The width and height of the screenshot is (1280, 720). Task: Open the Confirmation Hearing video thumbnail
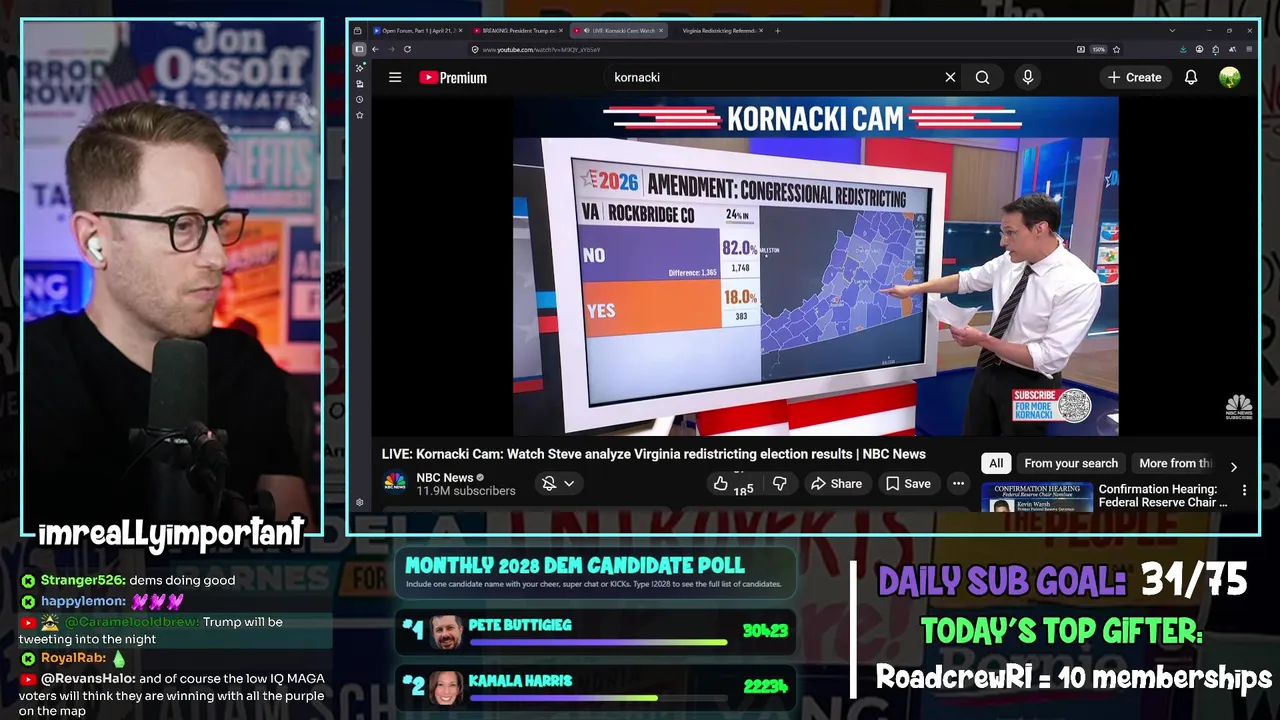point(1036,497)
